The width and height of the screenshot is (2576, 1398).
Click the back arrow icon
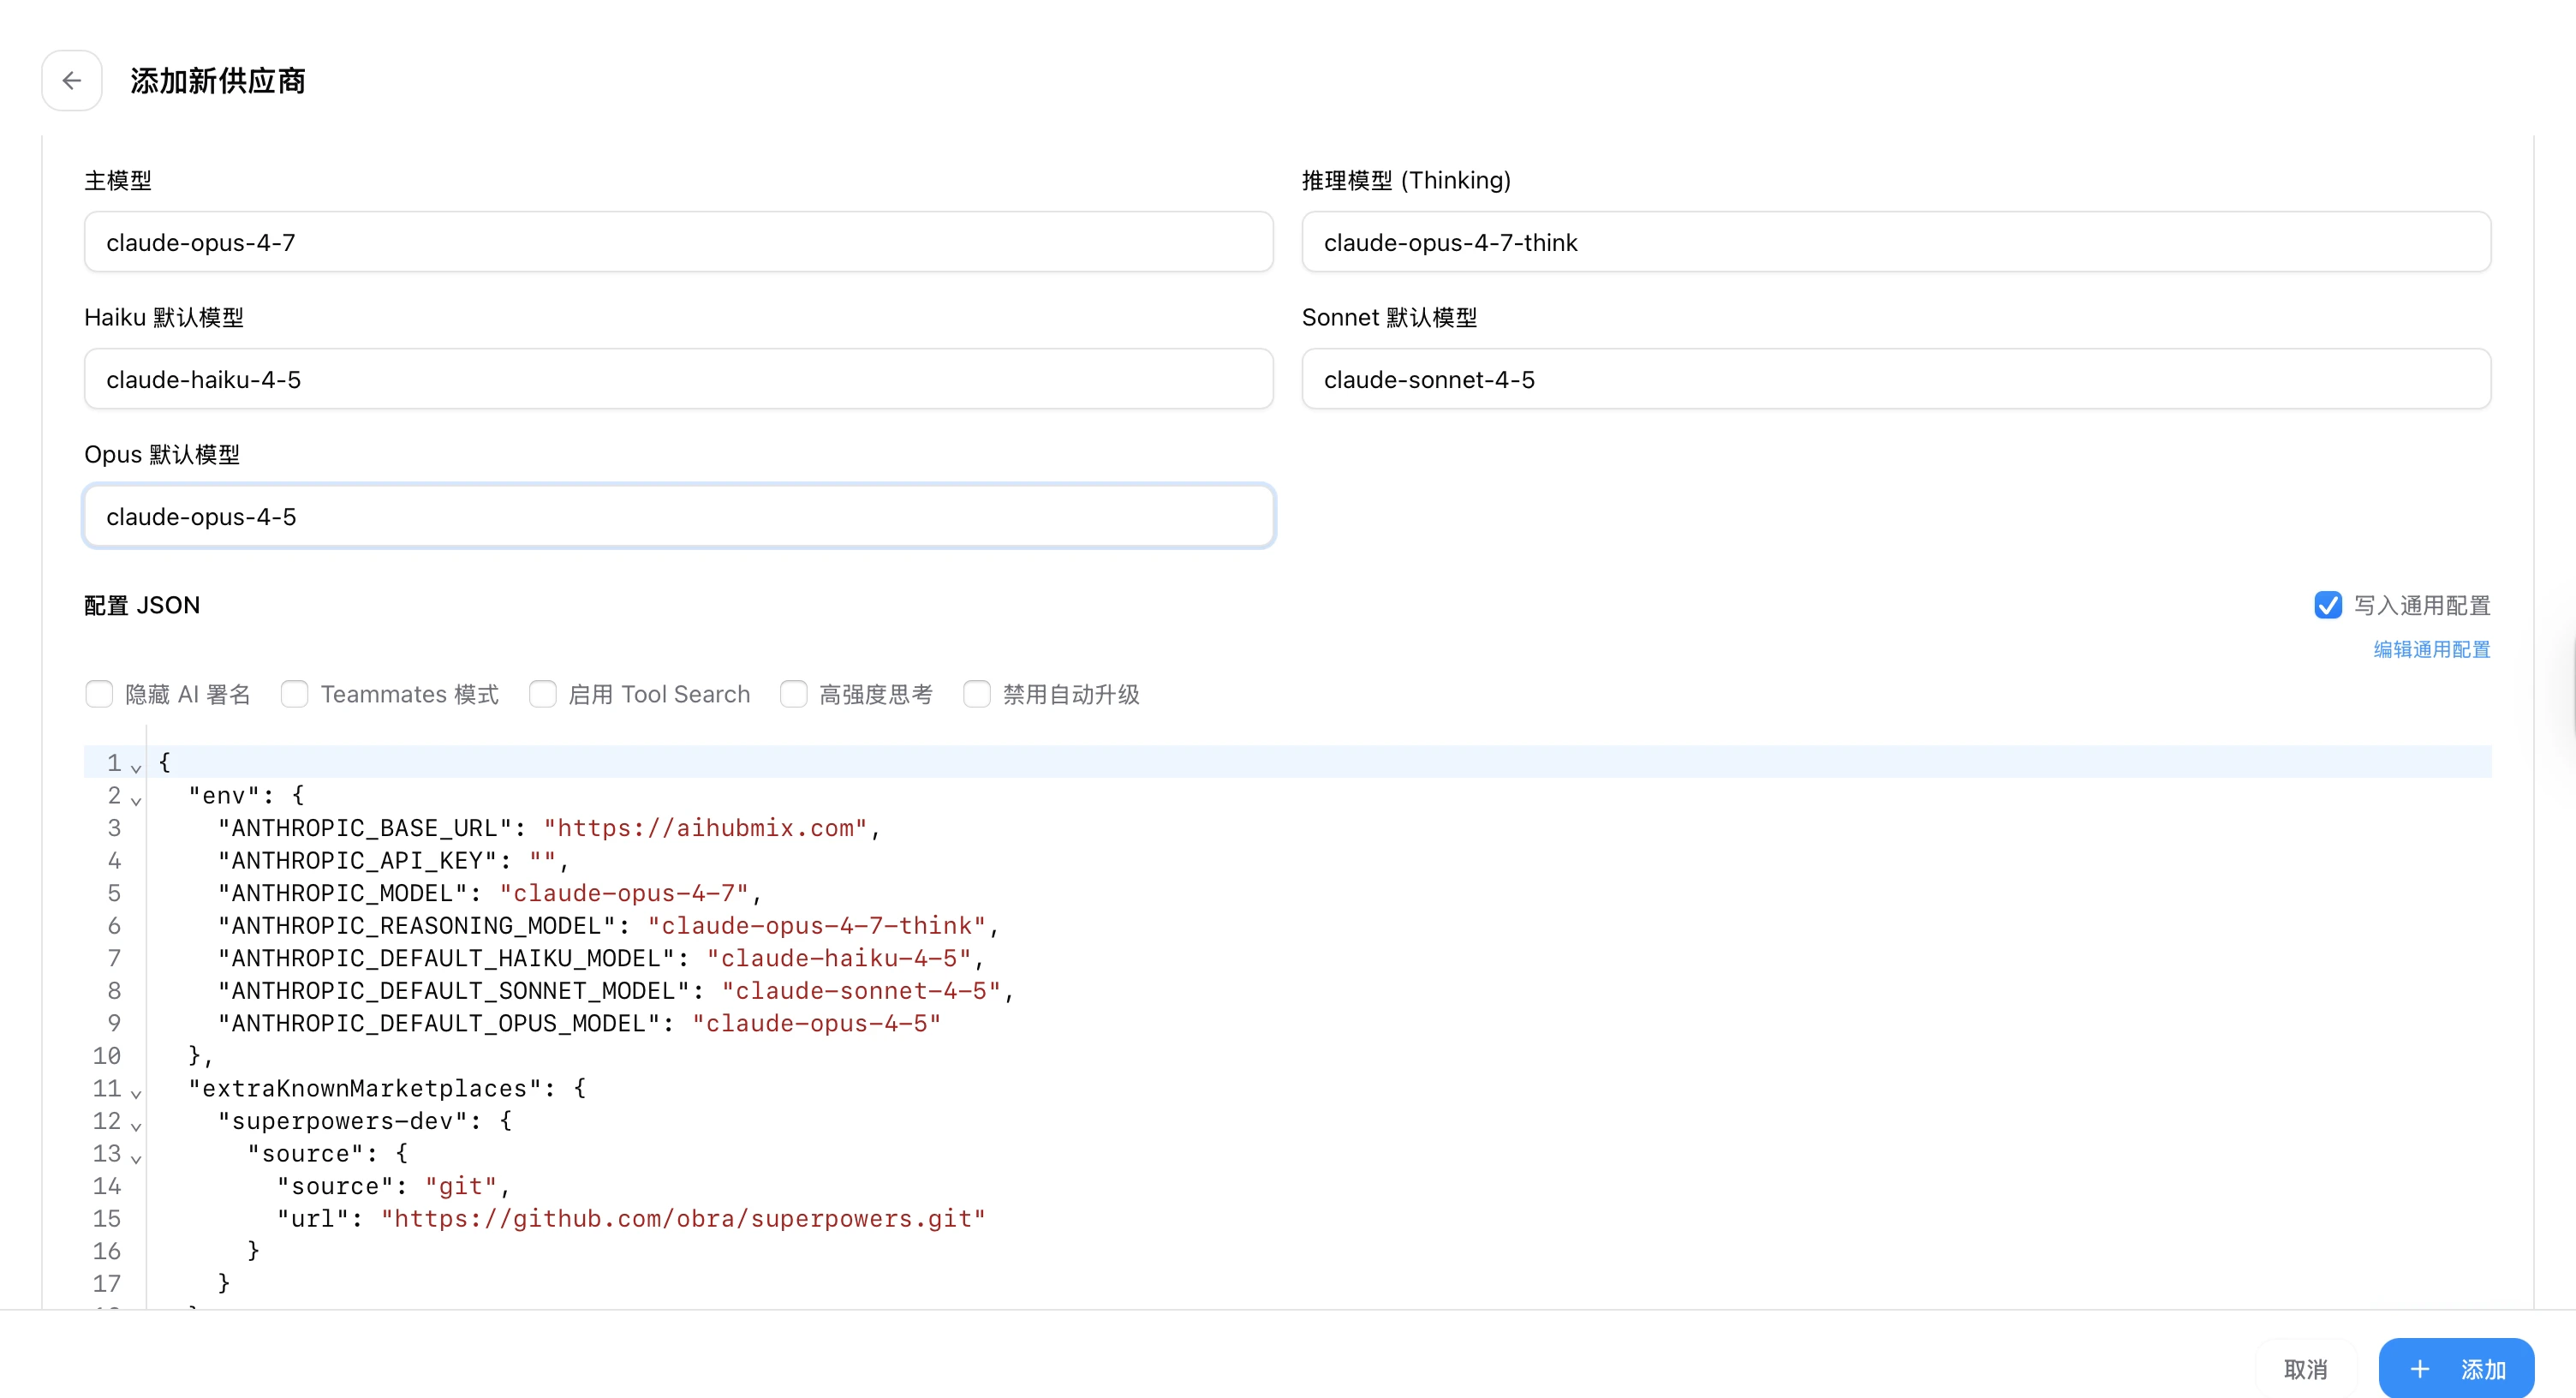pyautogui.click(x=71, y=80)
